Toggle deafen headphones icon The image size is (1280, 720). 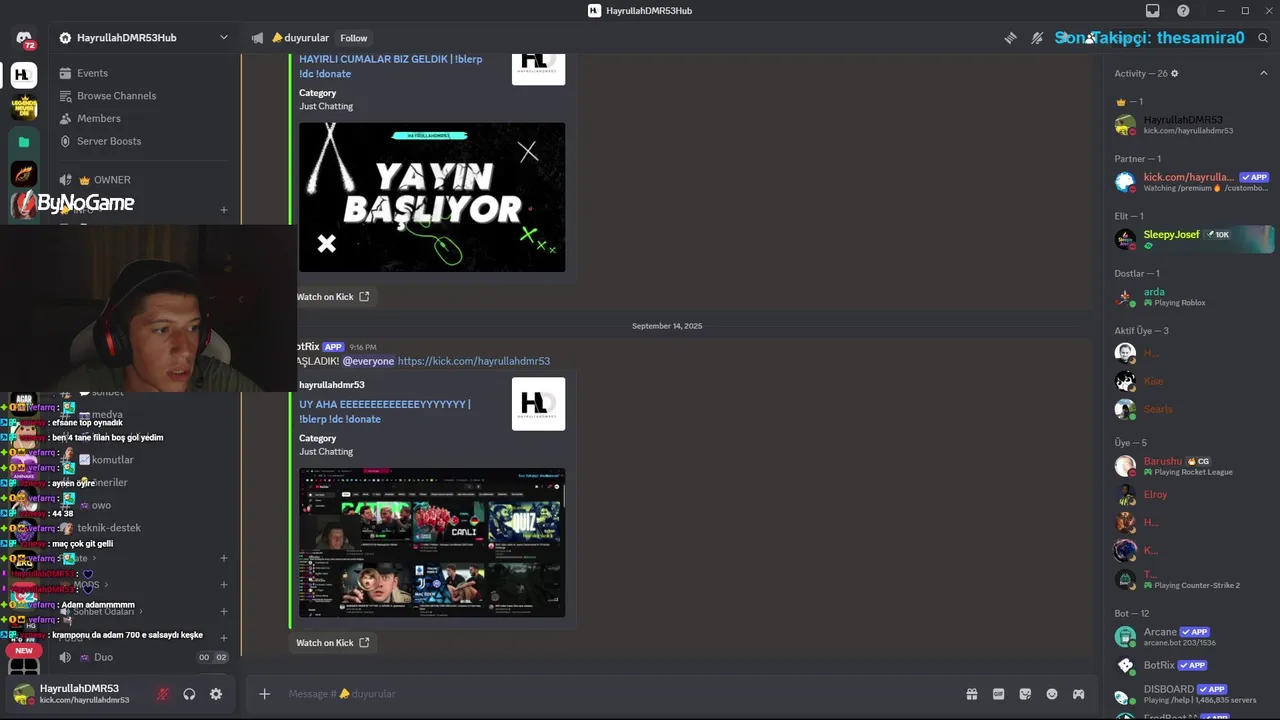[x=189, y=694]
